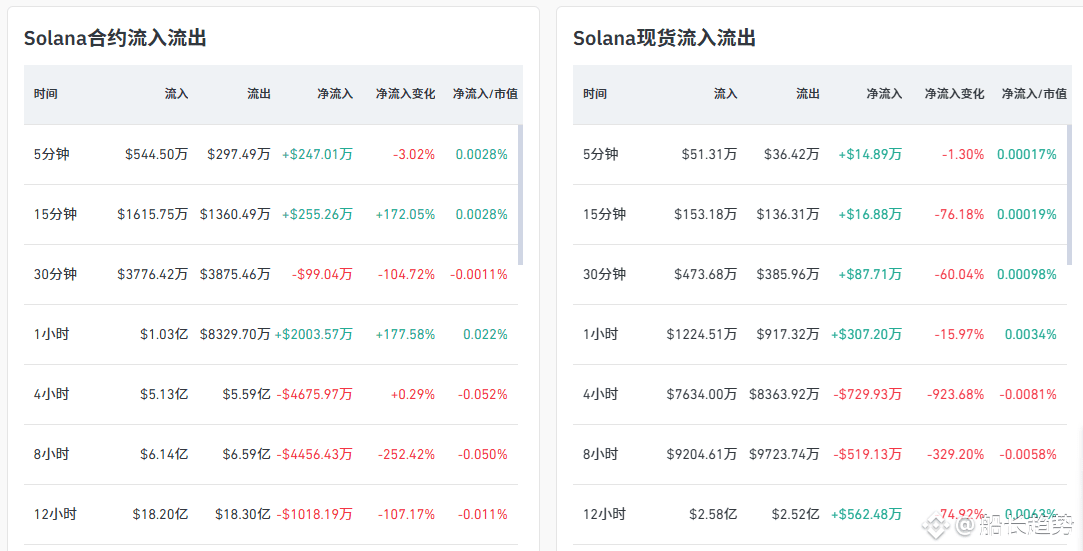Screen dimensions: 1083x551
Task: Click the 12小时 row label in Solana合约 table
Action: click(x=55, y=515)
